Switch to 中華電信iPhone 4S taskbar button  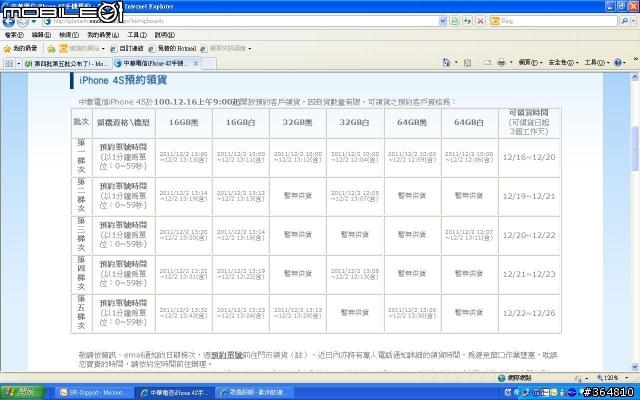175,393
